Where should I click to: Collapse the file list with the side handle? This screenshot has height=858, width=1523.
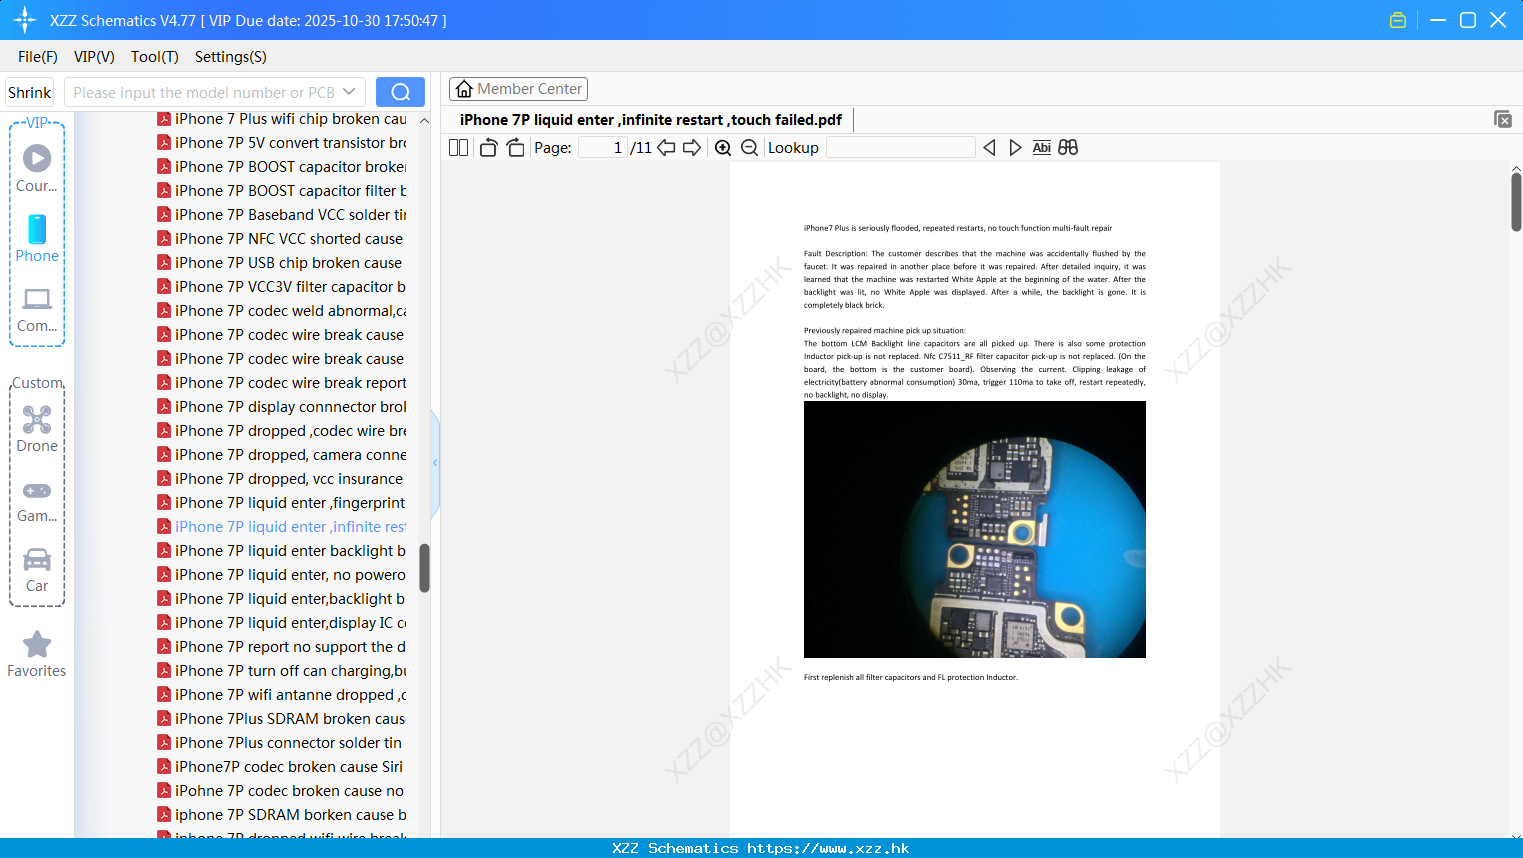tap(435, 463)
